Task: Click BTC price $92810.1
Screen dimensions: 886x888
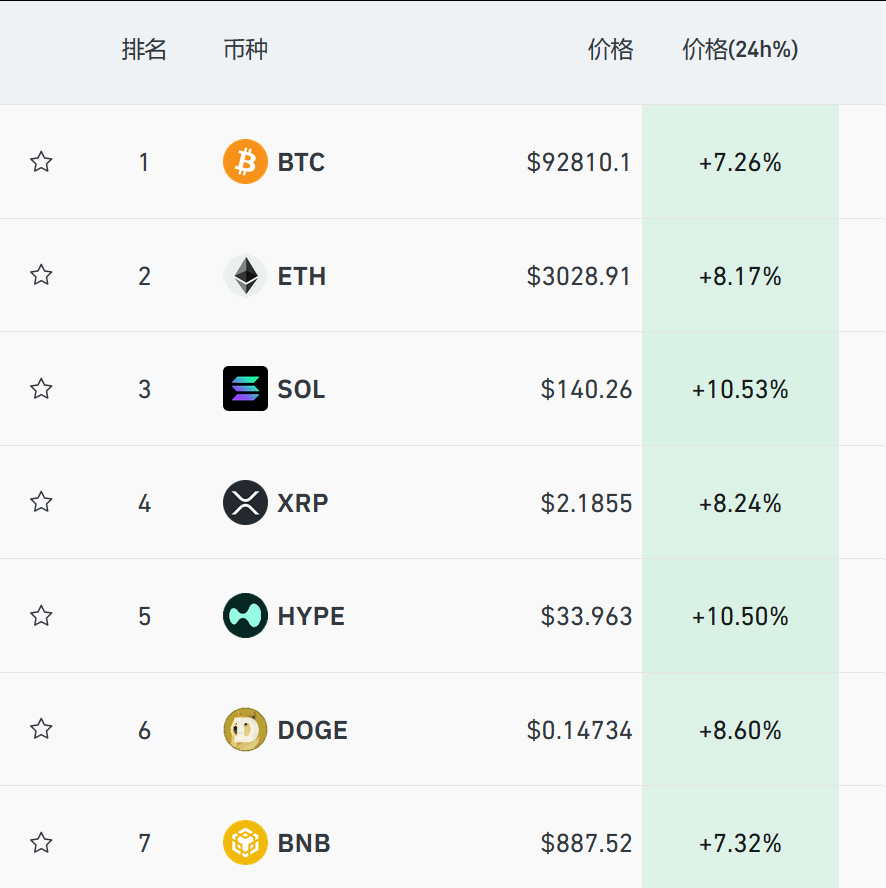Action: [x=579, y=162]
